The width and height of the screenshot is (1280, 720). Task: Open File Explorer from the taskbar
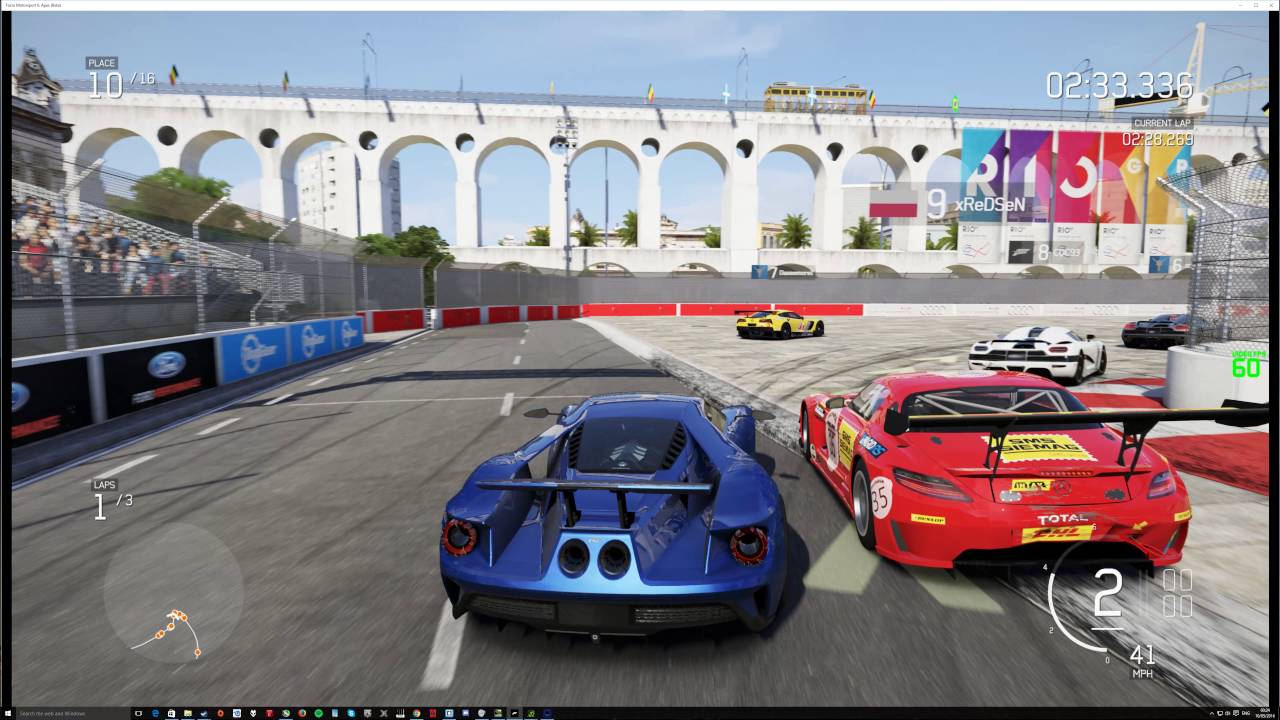[187, 713]
